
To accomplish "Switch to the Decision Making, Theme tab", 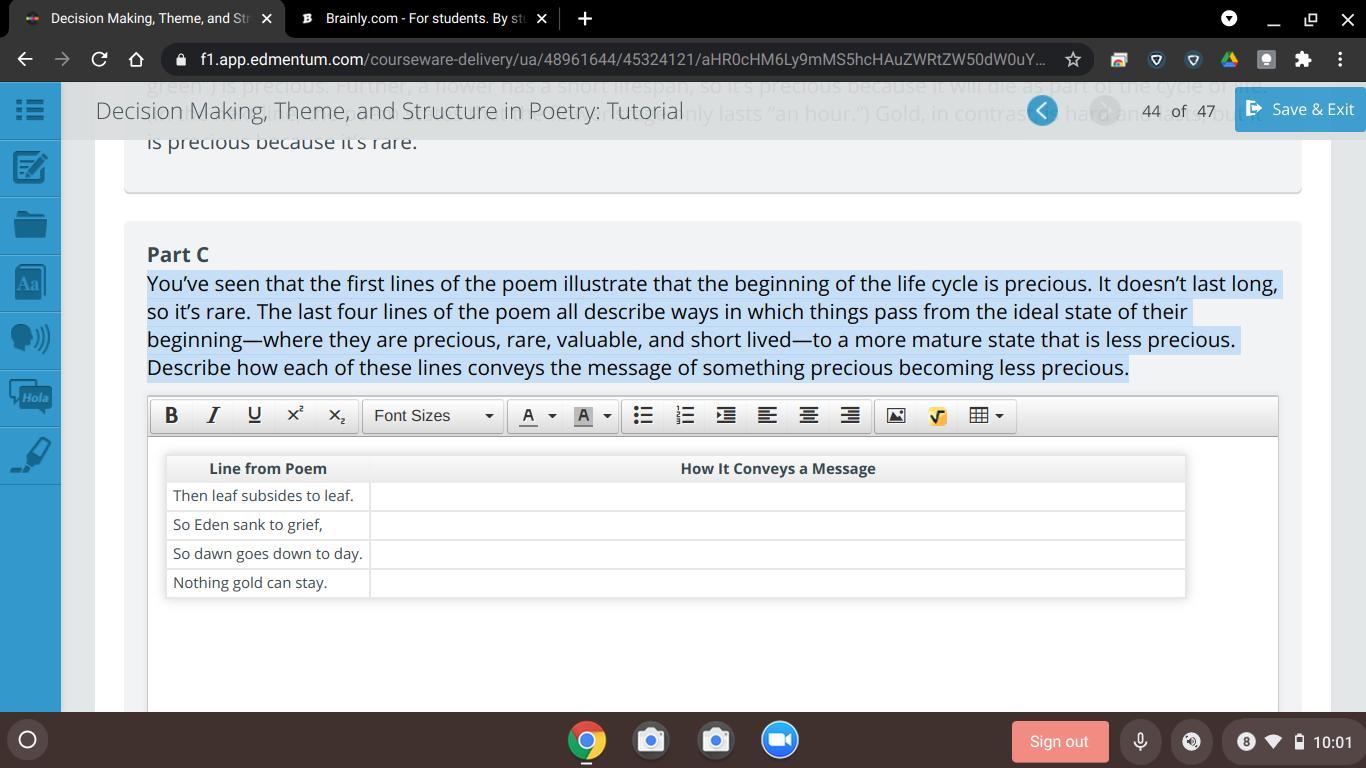I will tap(148, 18).
